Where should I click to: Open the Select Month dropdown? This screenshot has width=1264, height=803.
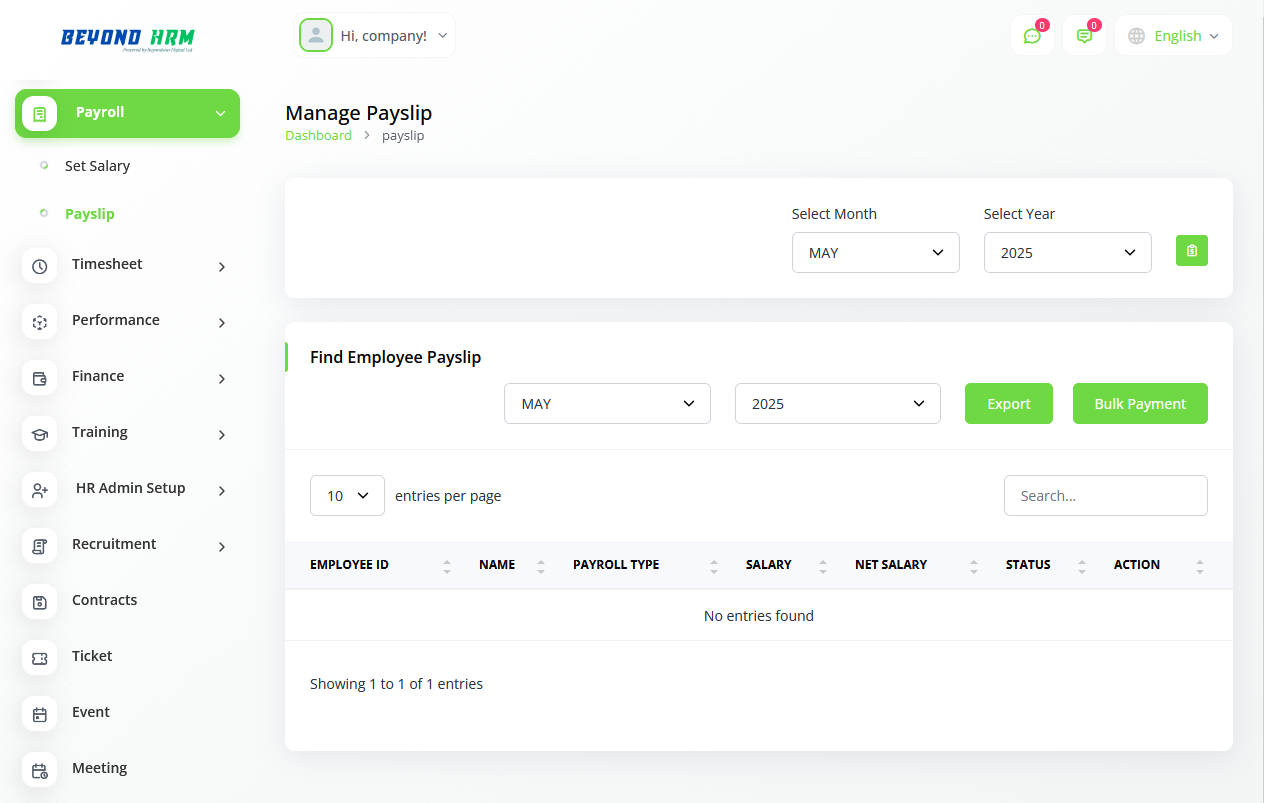tap(875, 253)
